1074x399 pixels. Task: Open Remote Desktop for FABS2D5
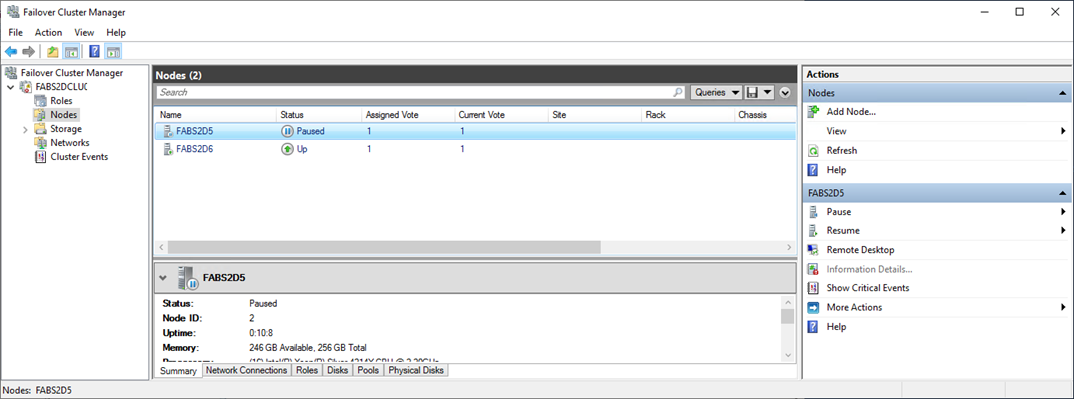[x=860, y=250]
